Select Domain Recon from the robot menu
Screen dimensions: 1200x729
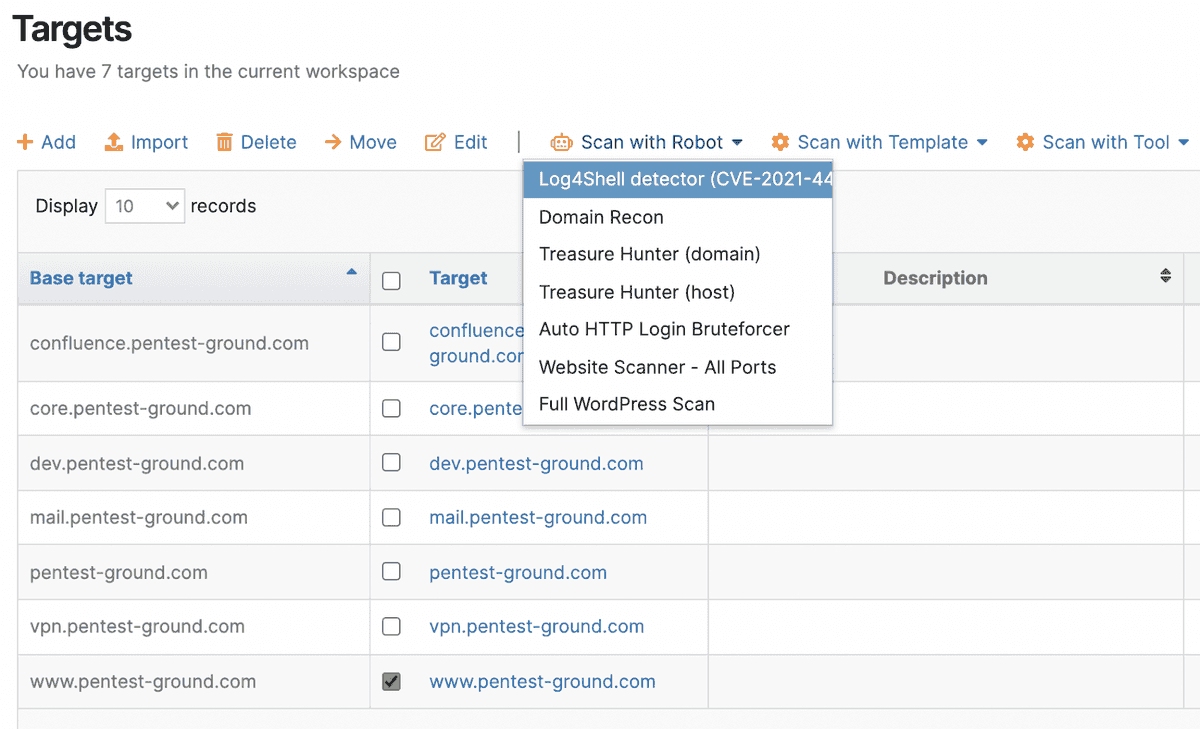601,217
